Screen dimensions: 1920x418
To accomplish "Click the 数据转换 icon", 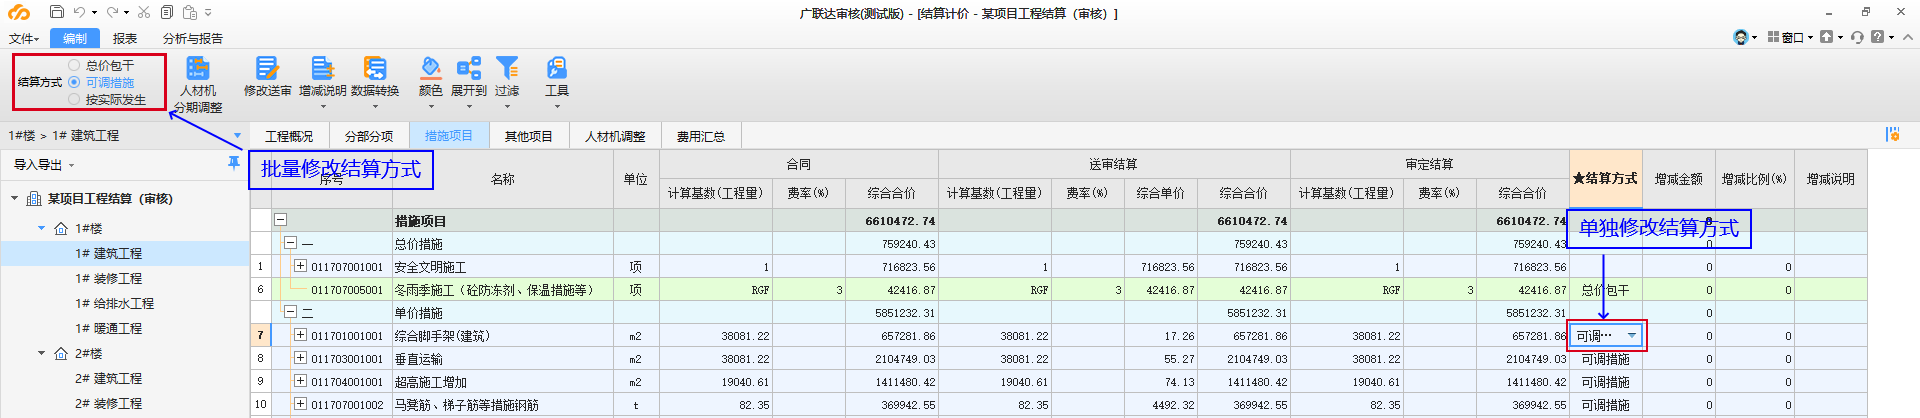I will click(375, 70).
